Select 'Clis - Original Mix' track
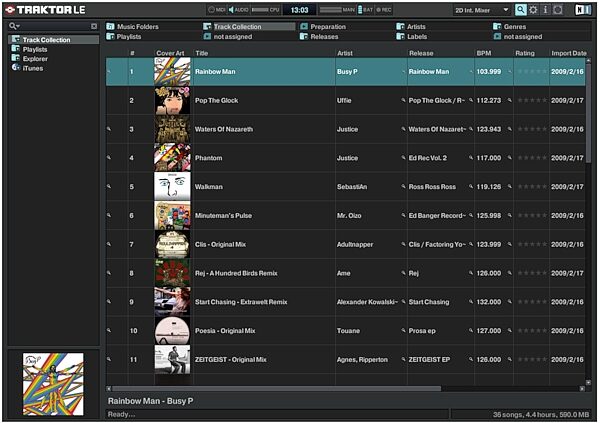The image size is (600, 423). [x=220, y=244]
